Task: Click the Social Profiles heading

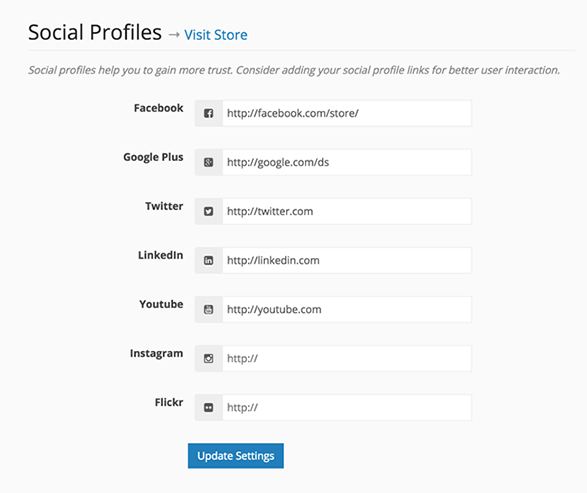Action: [95, 32]
